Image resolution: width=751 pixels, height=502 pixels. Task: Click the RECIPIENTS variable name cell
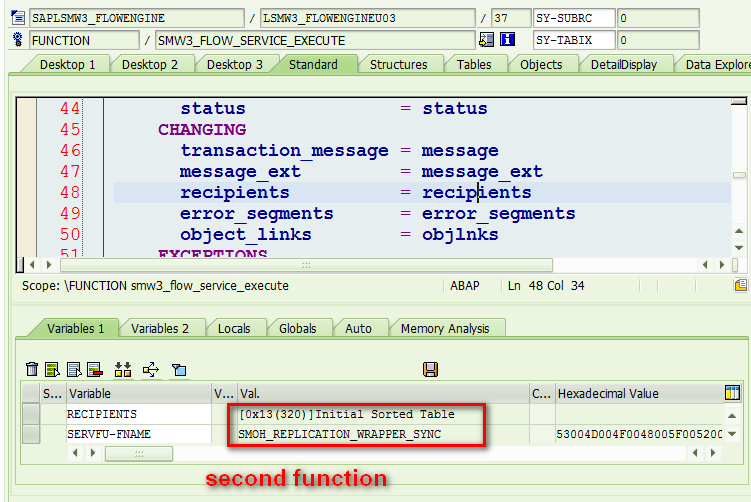[x=138, y=414]
